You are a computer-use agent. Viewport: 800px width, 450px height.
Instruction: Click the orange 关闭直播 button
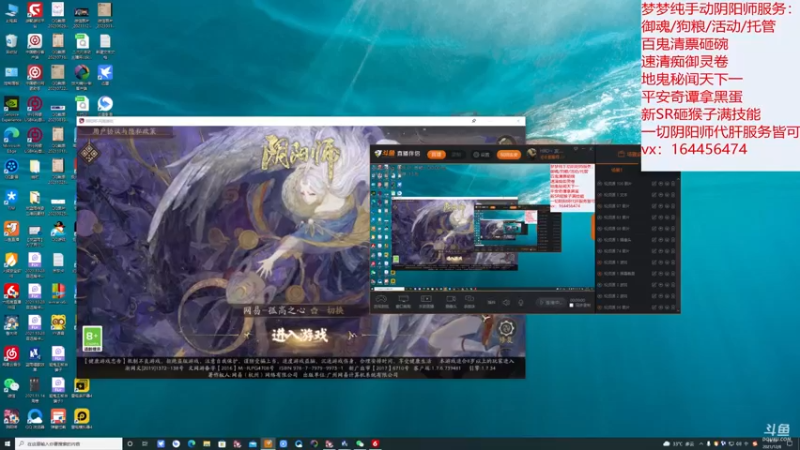(x=509, y=155)
